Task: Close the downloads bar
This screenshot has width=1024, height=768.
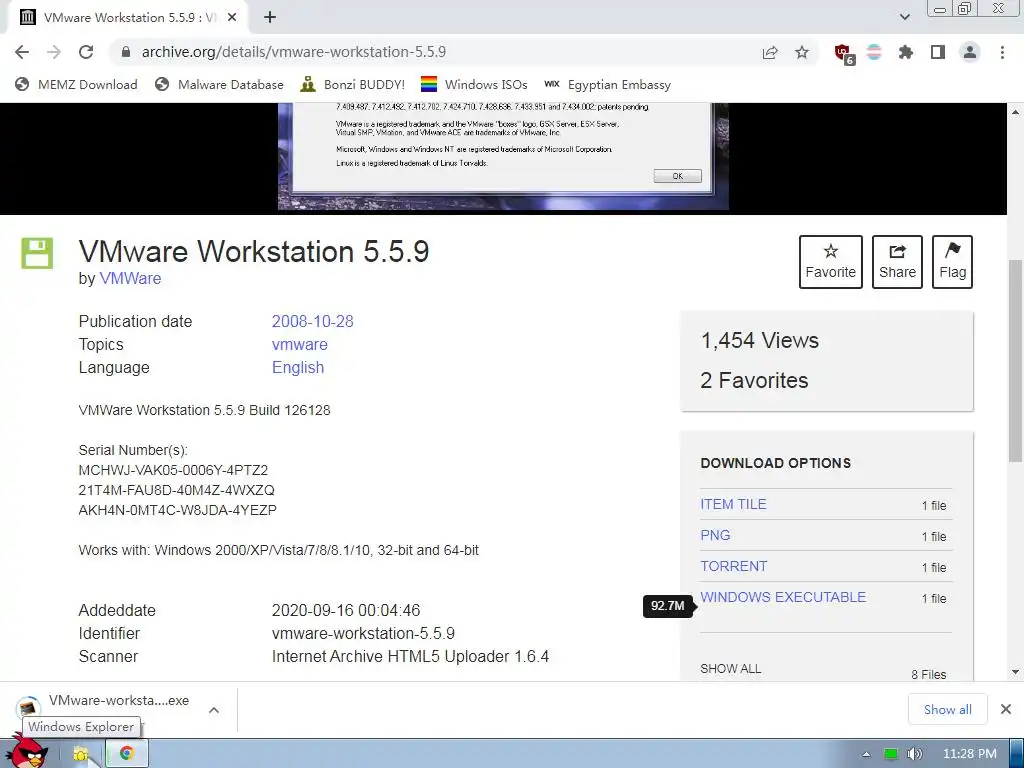Action: pos(1006,709)
